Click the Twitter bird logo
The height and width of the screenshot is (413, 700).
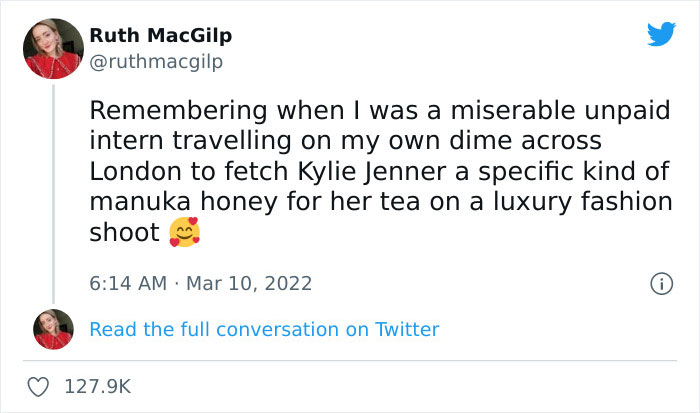tap(661, 35)
